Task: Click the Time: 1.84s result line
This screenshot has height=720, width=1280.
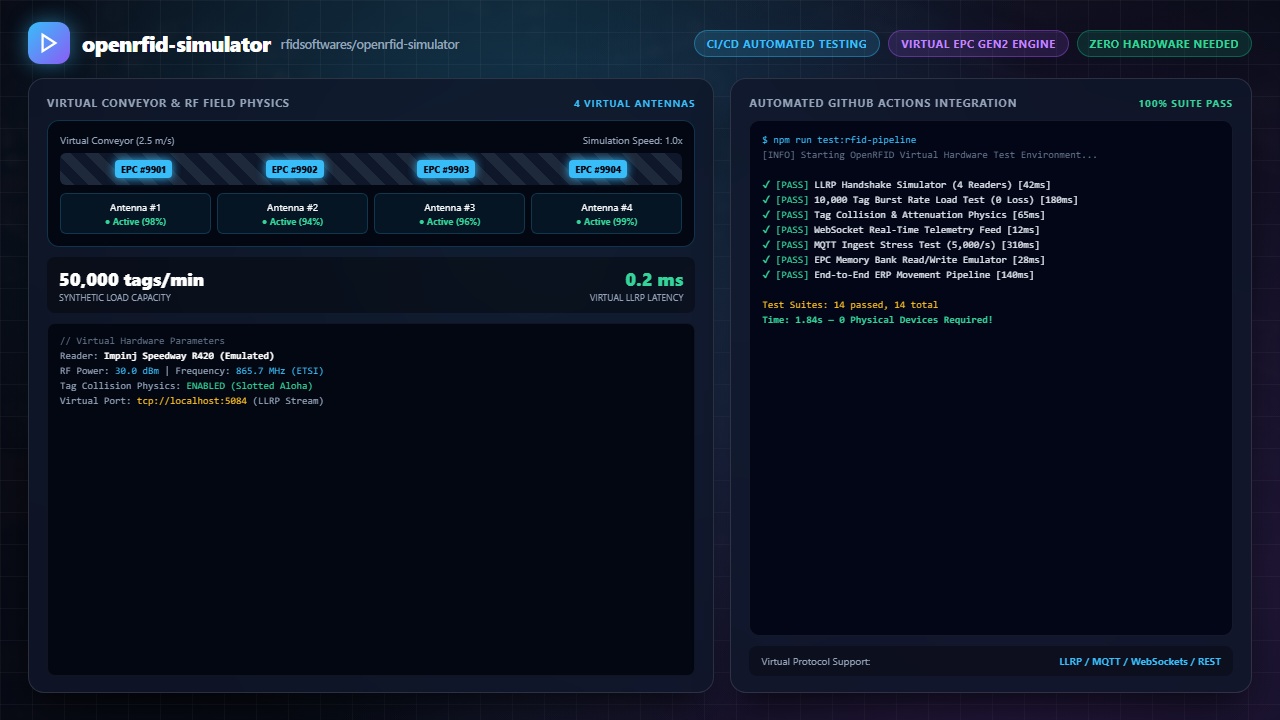Action: point(877,320)
